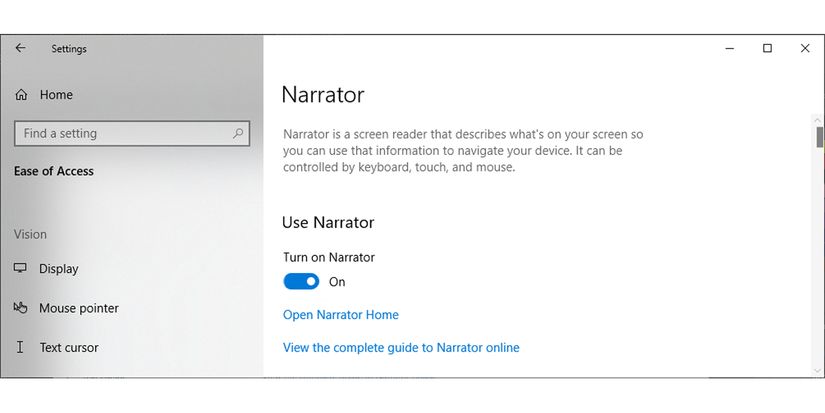Click the Home house icon

coord(21,95)
